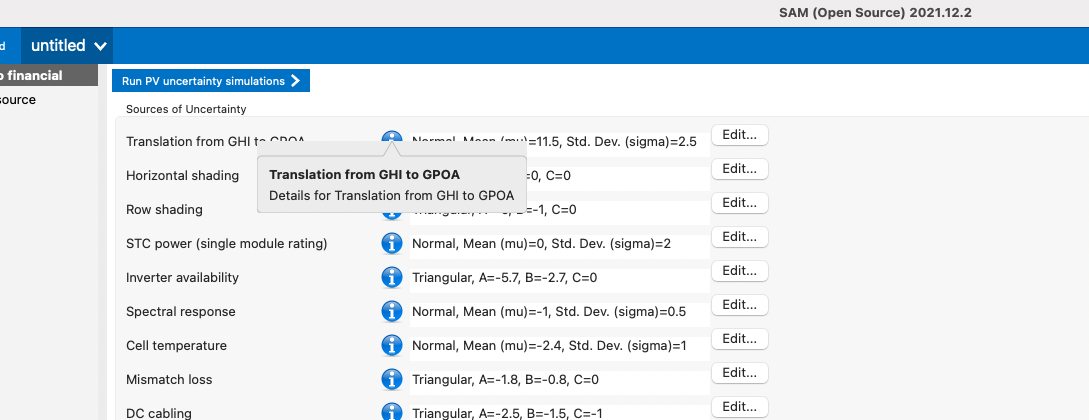
Task: Click the Cell temperature label
Action: [x=176, y=346]
